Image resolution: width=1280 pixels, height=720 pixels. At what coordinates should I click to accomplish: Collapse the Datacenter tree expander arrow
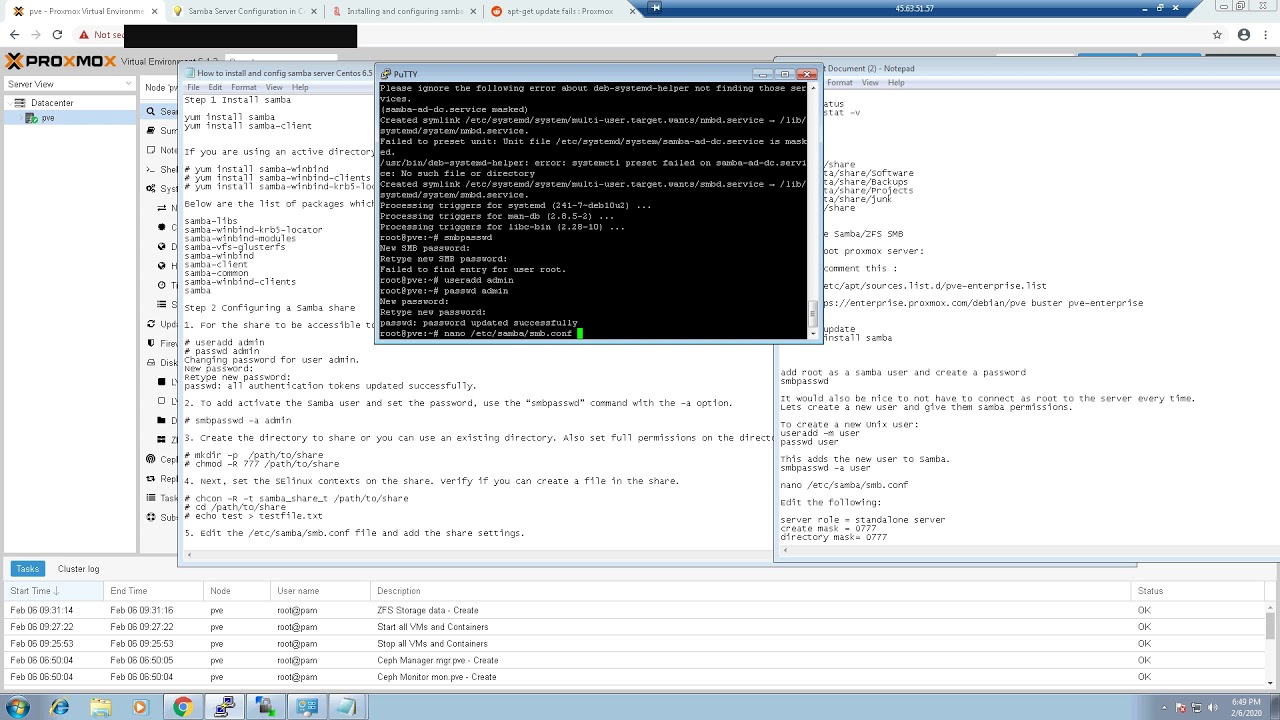pyautogui.click(x=10, y=103)
